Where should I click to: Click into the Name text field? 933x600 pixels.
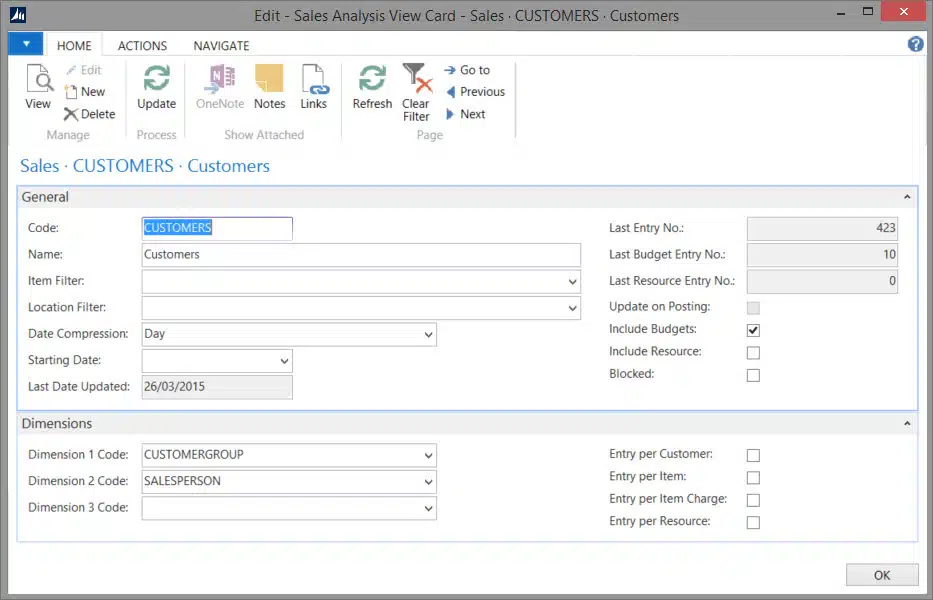pyautogui.click(x=361, y=255)
